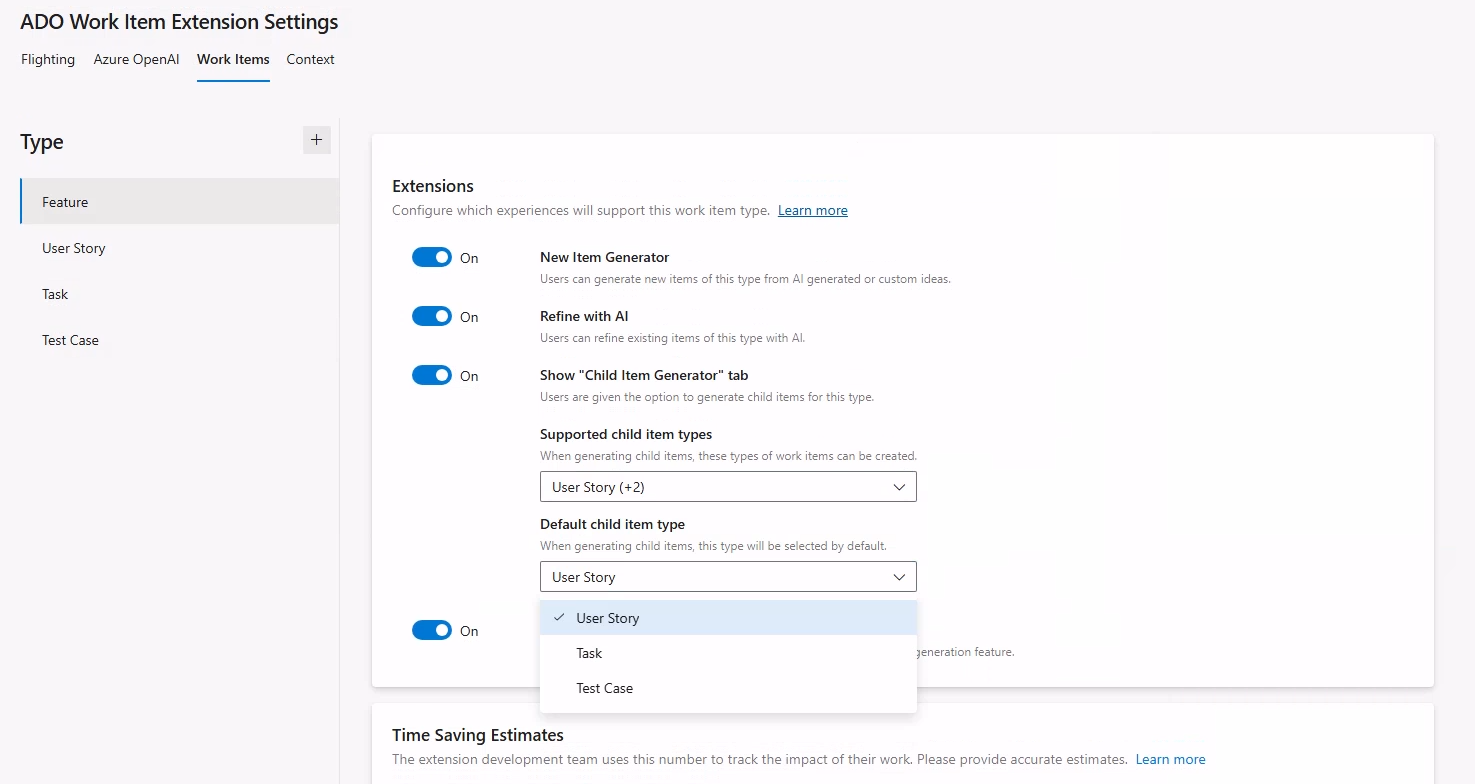The height and width of the screenshot is (784, 1475).
Task: Click the Extensions Learn more link
Action: (x=812, y=210)
